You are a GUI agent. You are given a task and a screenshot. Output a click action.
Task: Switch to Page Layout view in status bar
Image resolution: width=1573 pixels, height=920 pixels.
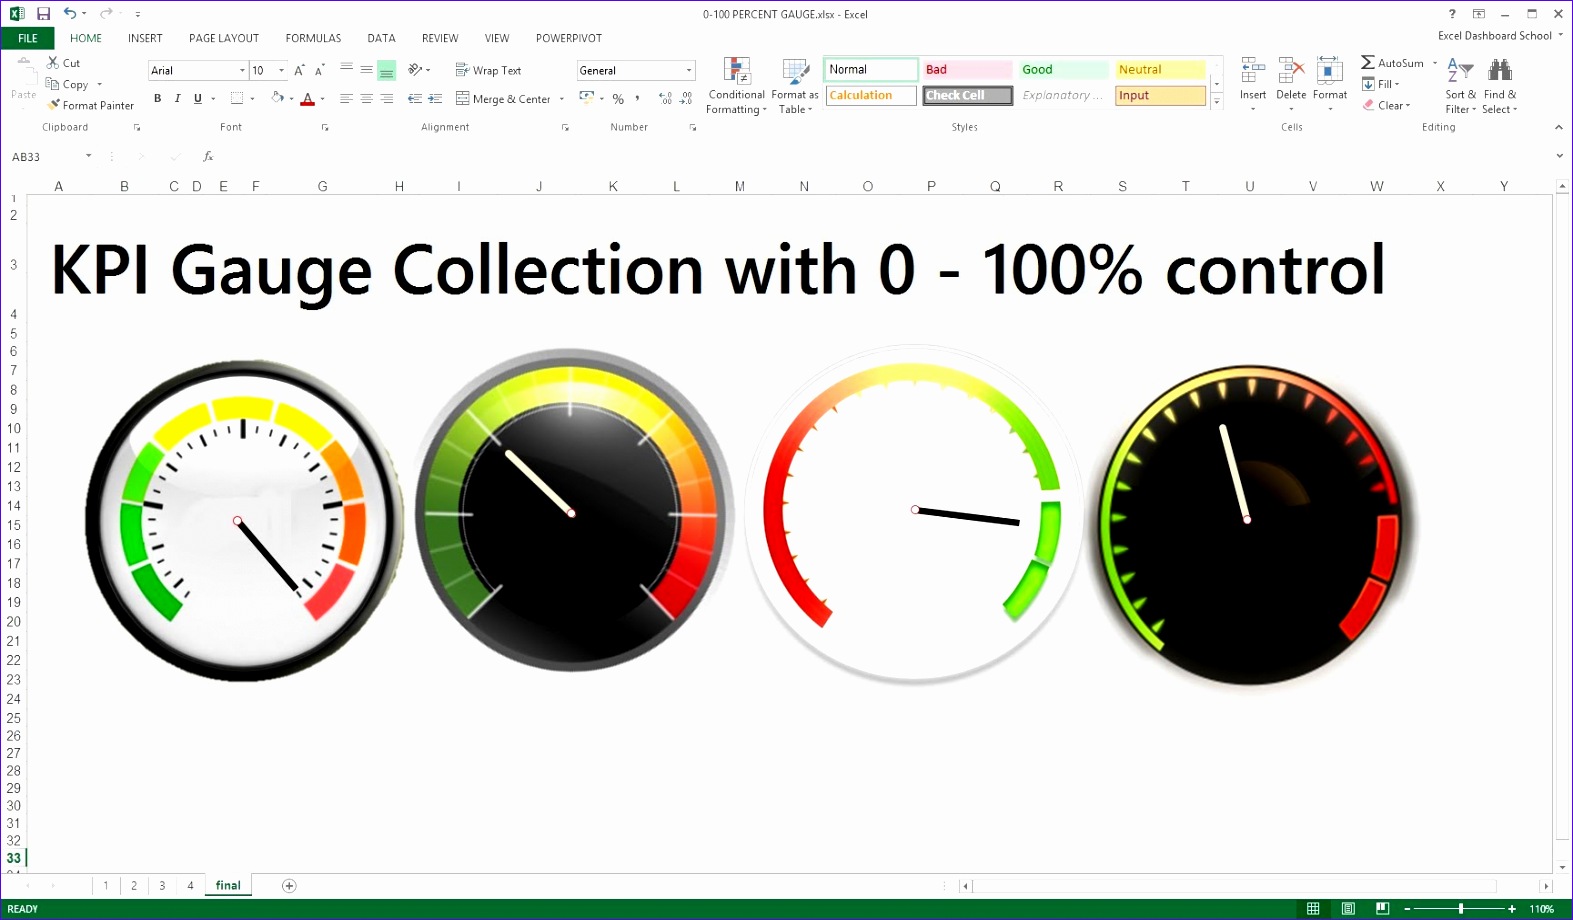pos(1348,908)
